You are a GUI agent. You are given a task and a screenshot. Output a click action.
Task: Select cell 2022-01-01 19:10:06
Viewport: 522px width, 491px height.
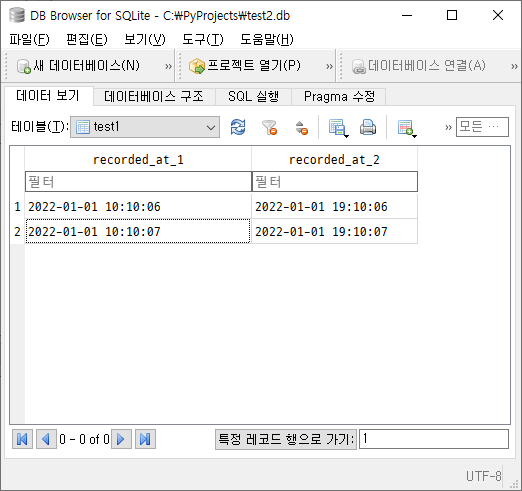pos(334,207)
